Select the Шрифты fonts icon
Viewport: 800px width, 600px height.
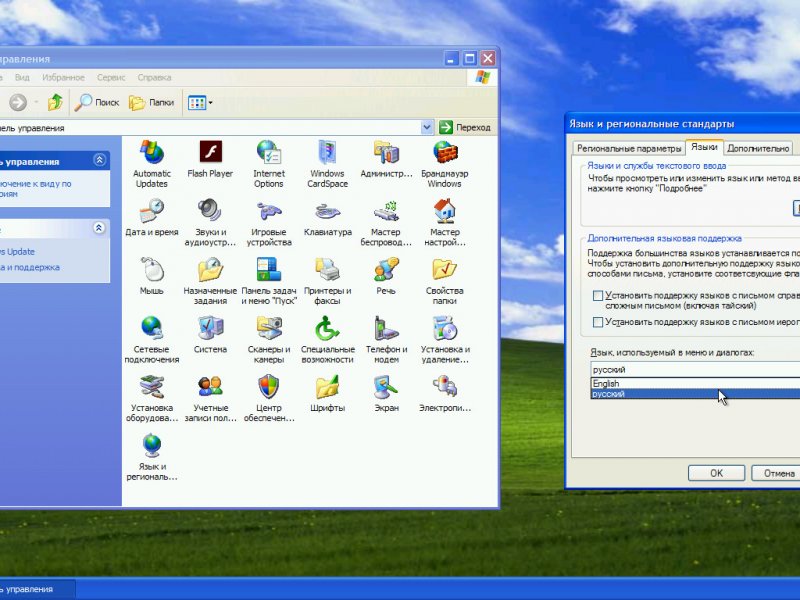328,393
